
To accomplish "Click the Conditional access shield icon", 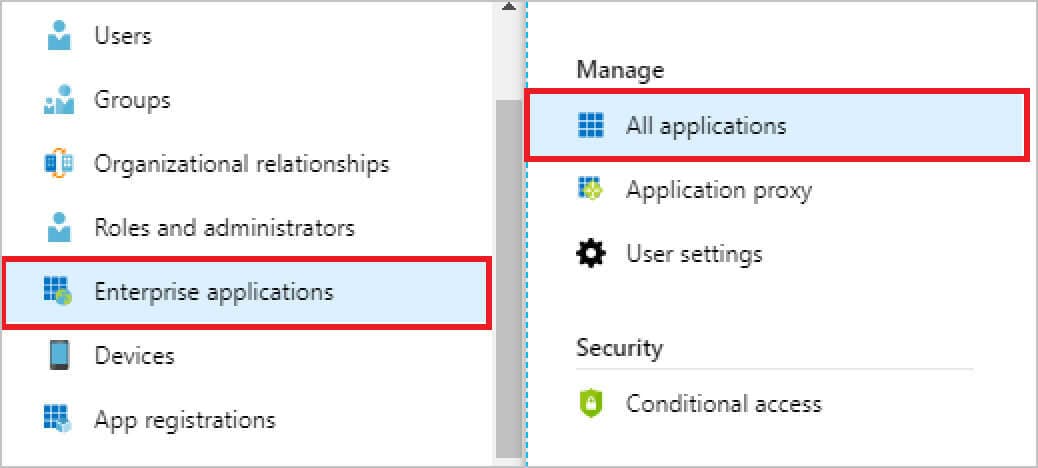I will point(591,404).
